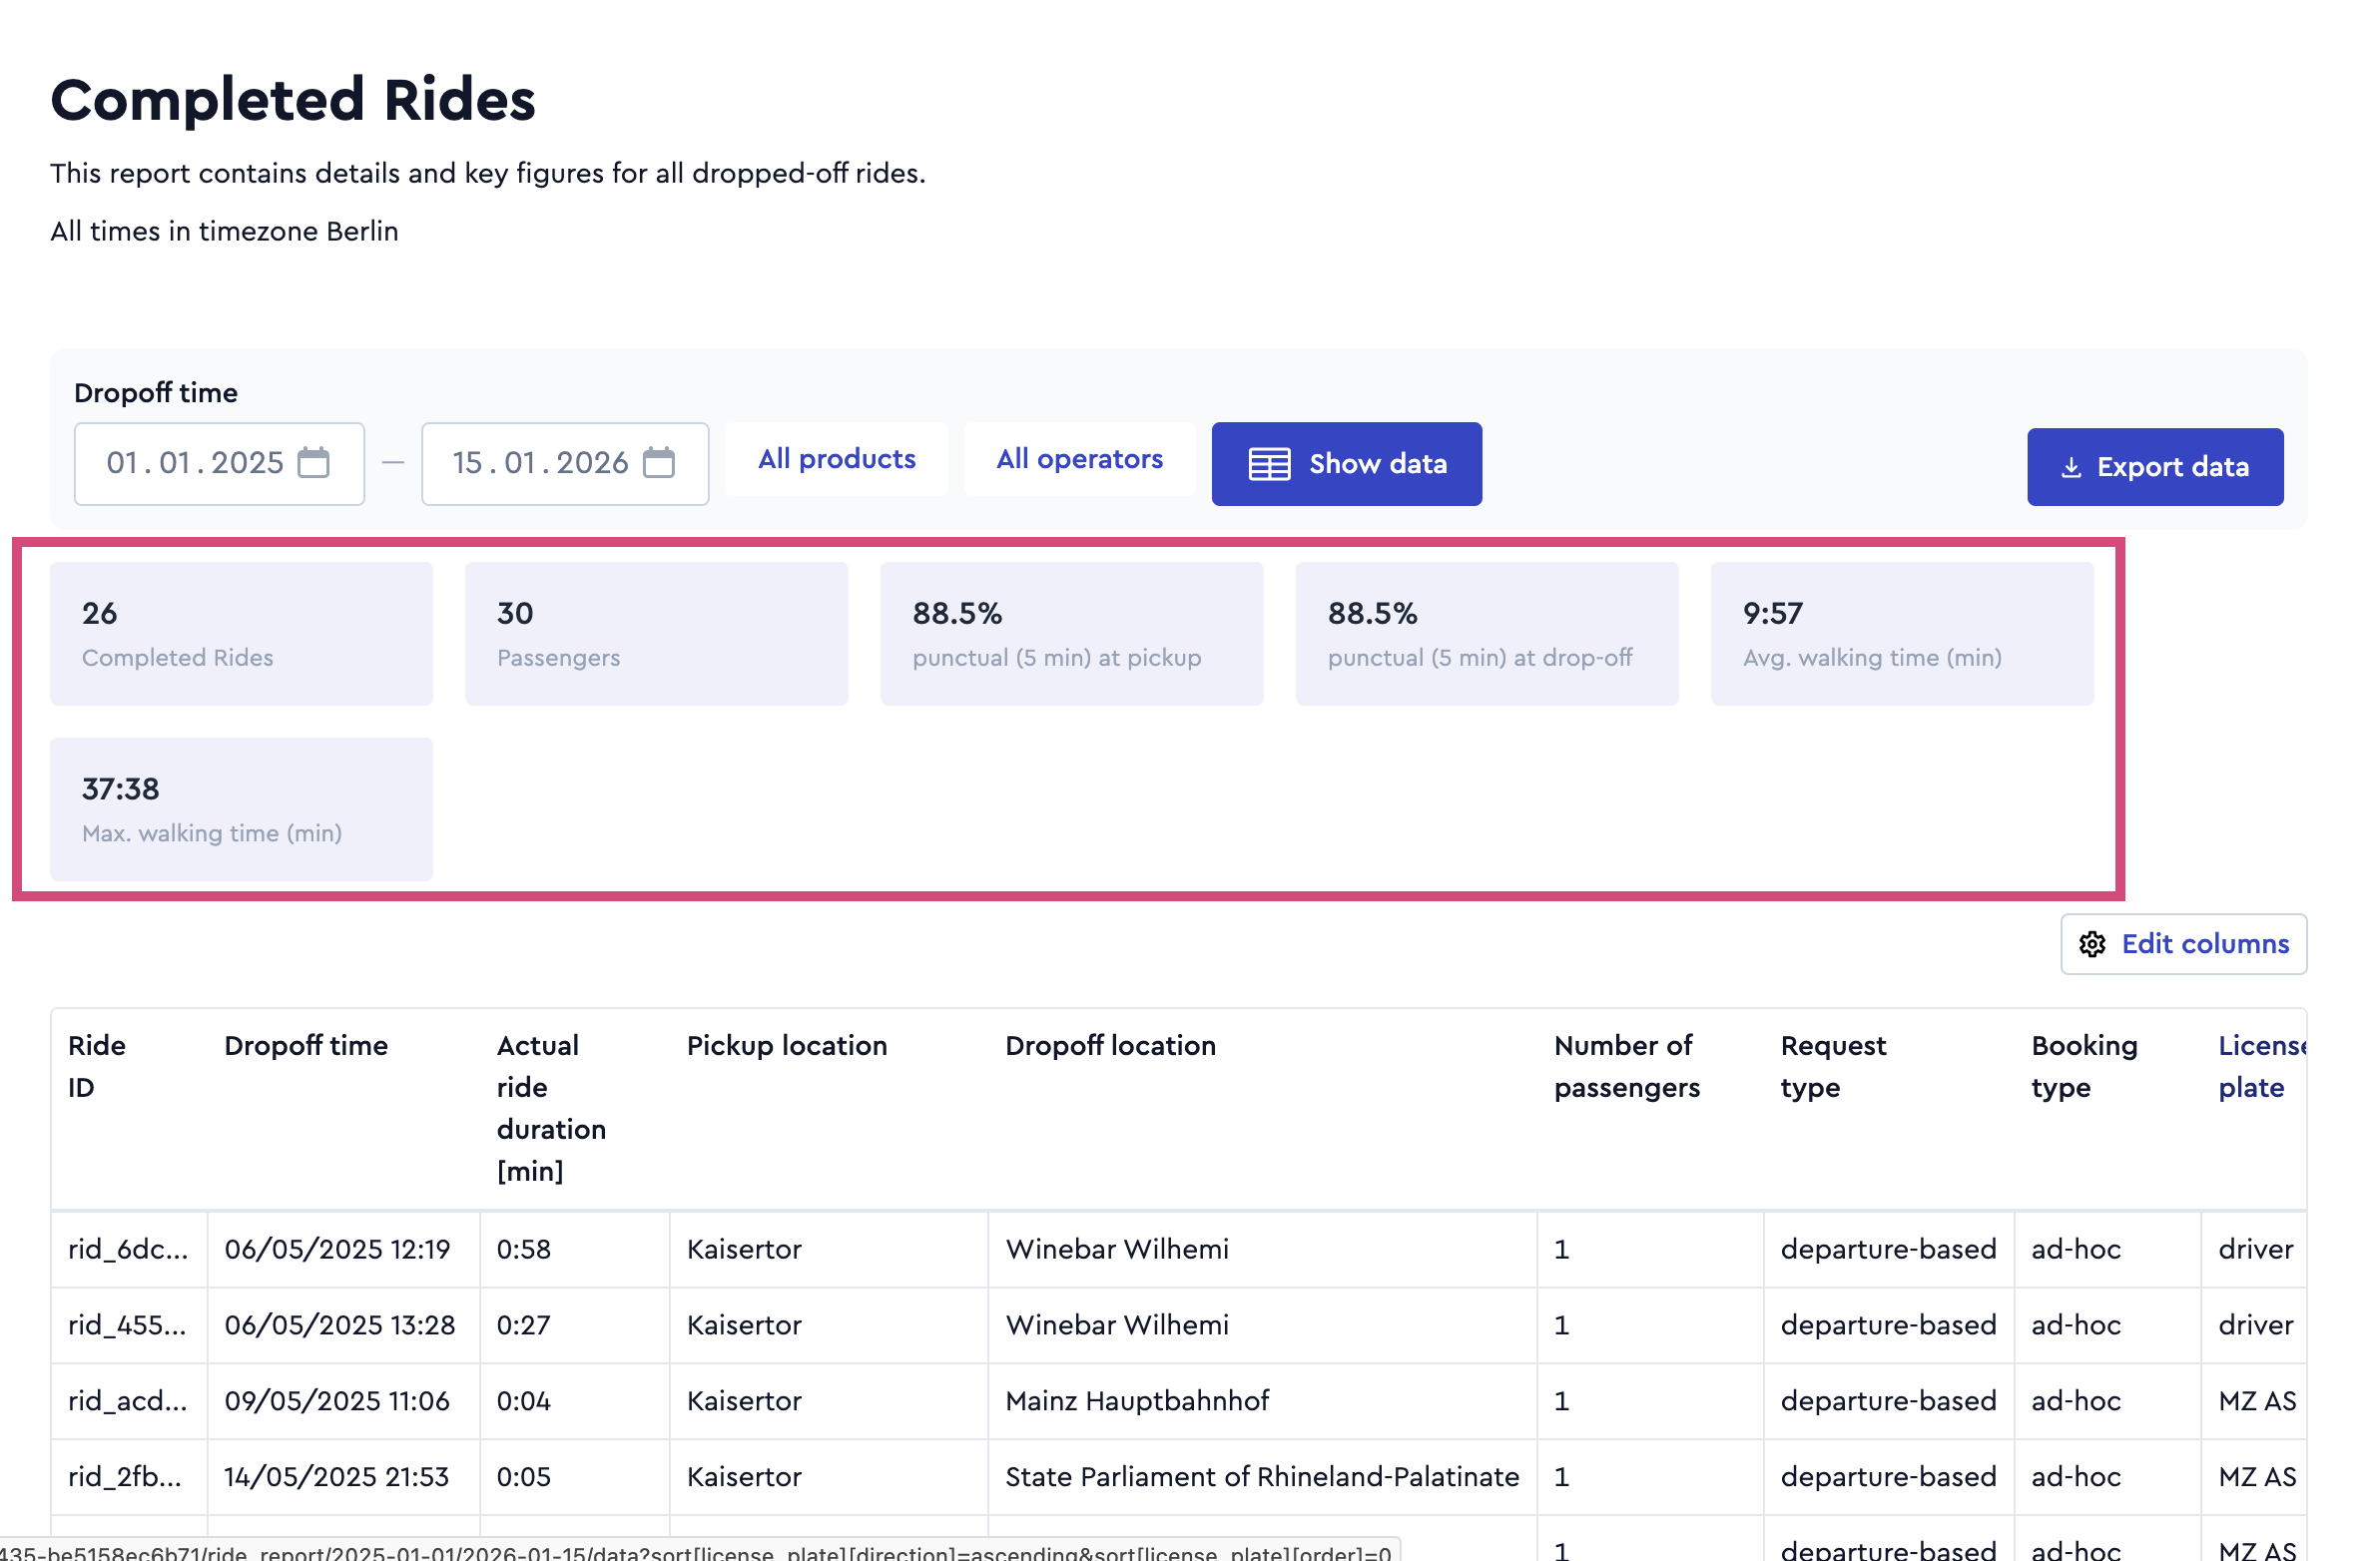Image resolution: width=2380 pixels, height=1561 pixels.
Task: Select the Avg. walking time stat card
Action: coord(1902,634)
